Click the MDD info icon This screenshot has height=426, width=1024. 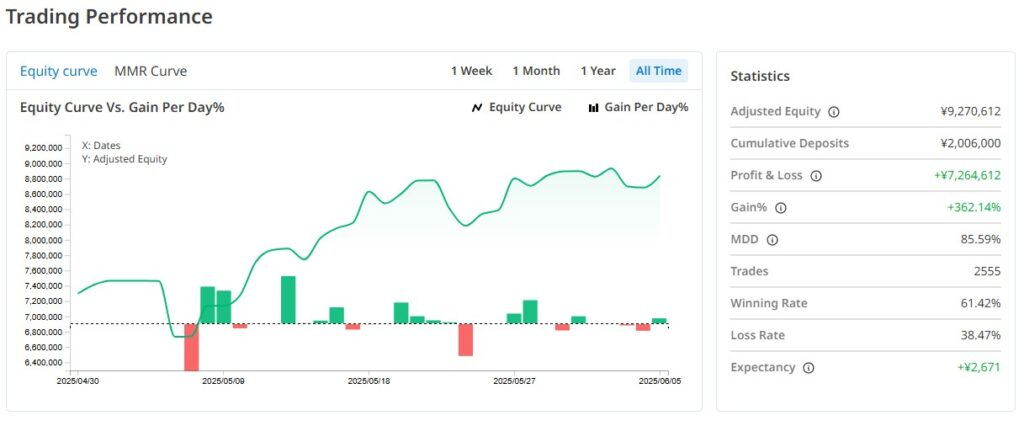(x=772, y=240)
